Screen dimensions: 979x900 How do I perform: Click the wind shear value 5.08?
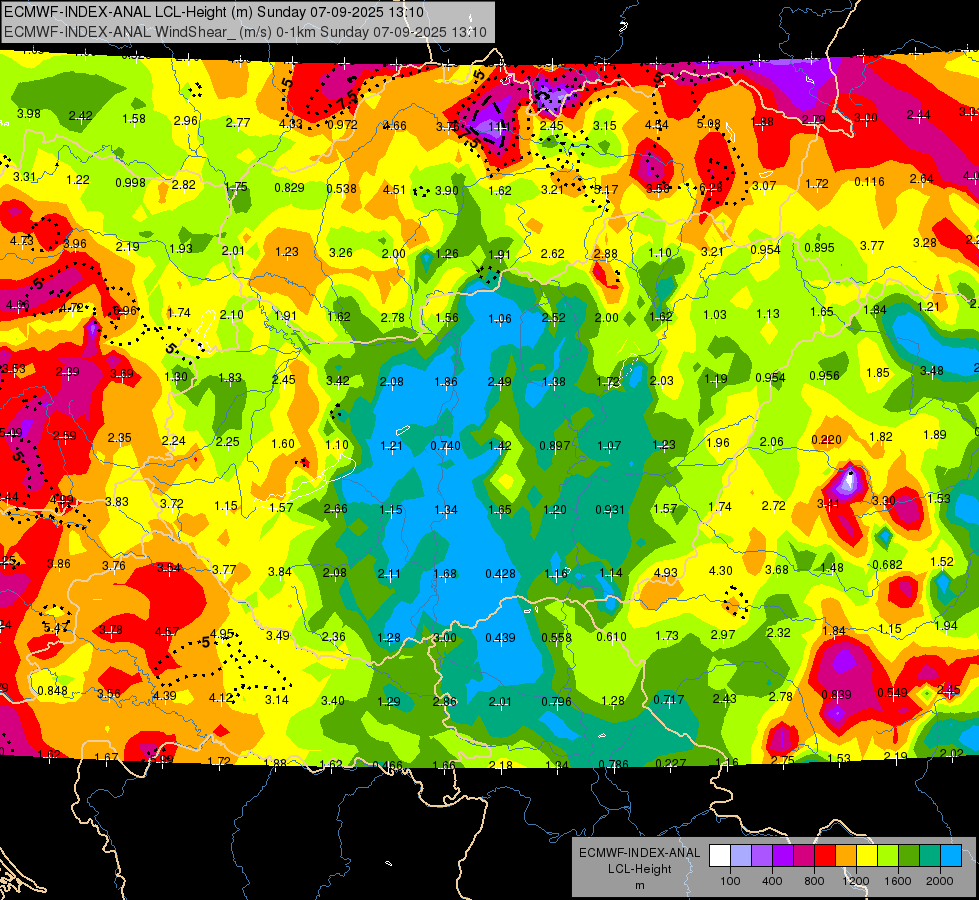pos(709,124)
